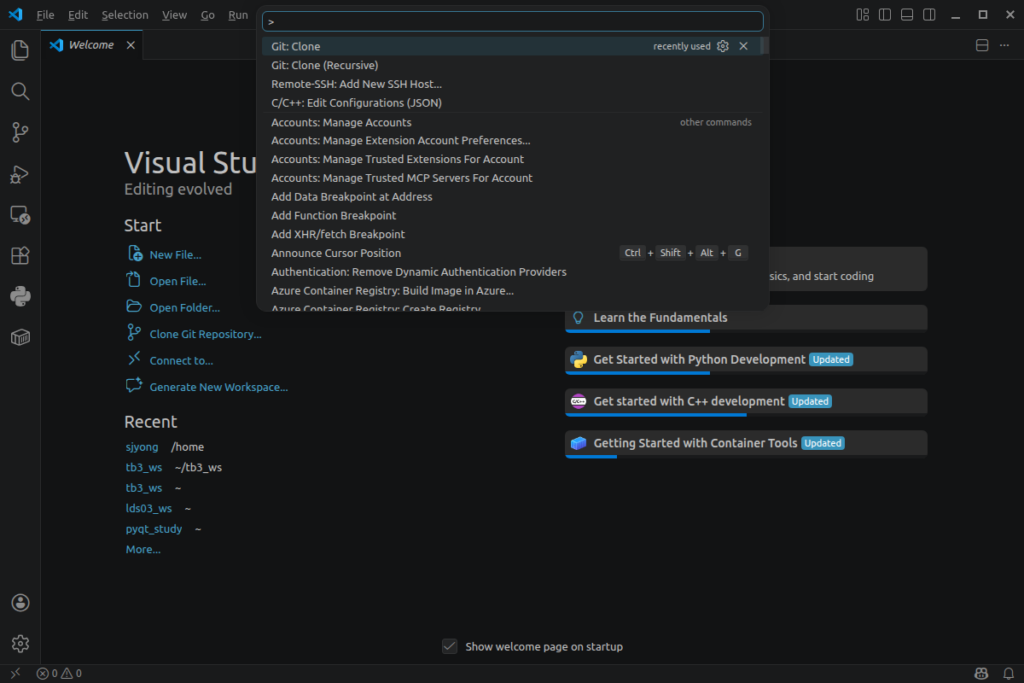The width and height of the screenshot is (1024, 683).
Task: Open the Python view in activity bar
Action: pyautogui.click(x=20, y=296)
